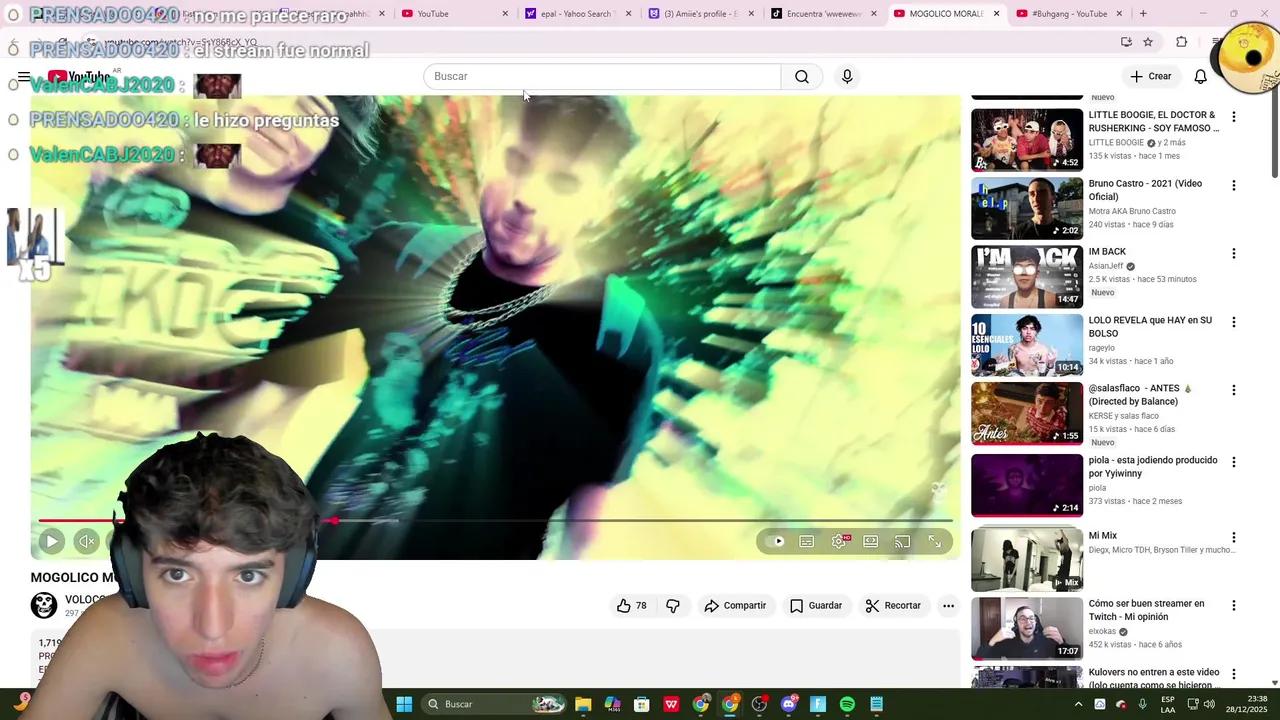The image size is (1280, 720).
Task: Open Microsoft Store from the taskbar
Action: tap(642, 704)
